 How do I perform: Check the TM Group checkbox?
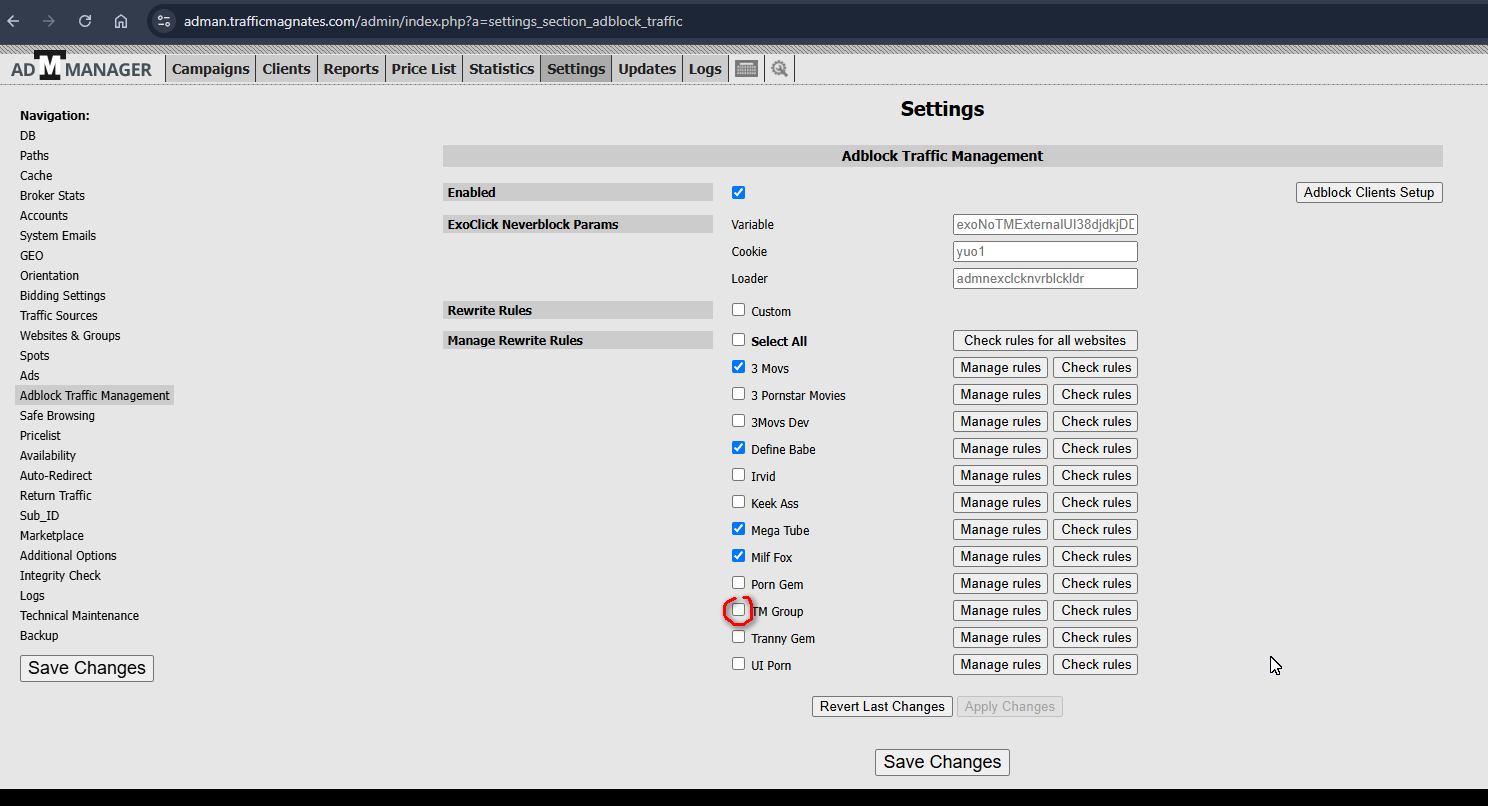click(738, 610)
